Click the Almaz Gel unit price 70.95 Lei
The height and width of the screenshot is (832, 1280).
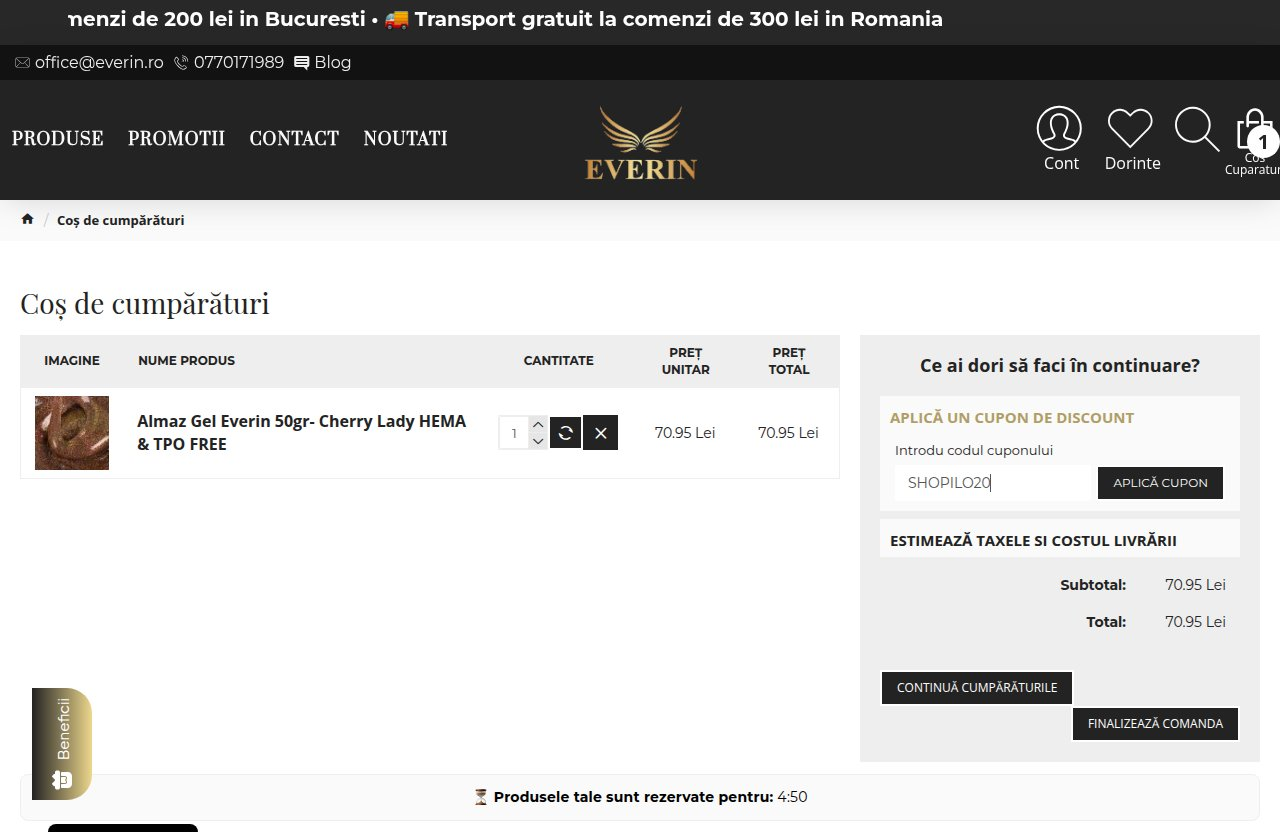pos(685,433)
